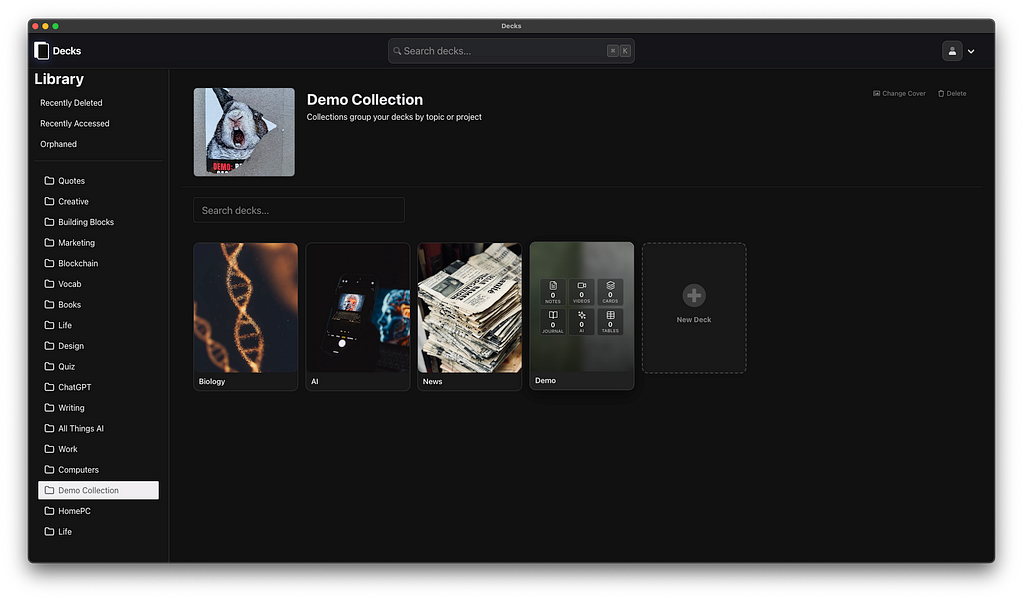Click the Computers folder icon
This screenshot has height=600, width=1023.
(x=49, y=469)
